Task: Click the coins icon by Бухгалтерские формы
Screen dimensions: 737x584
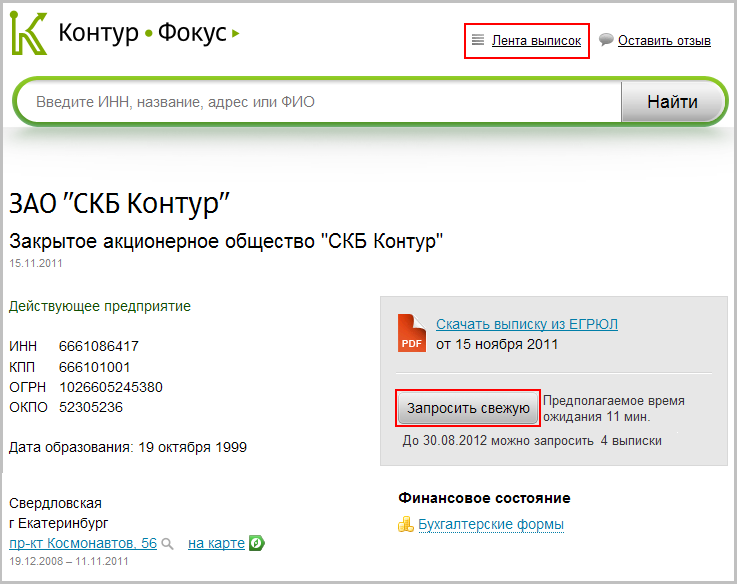Action: [405, 524]
